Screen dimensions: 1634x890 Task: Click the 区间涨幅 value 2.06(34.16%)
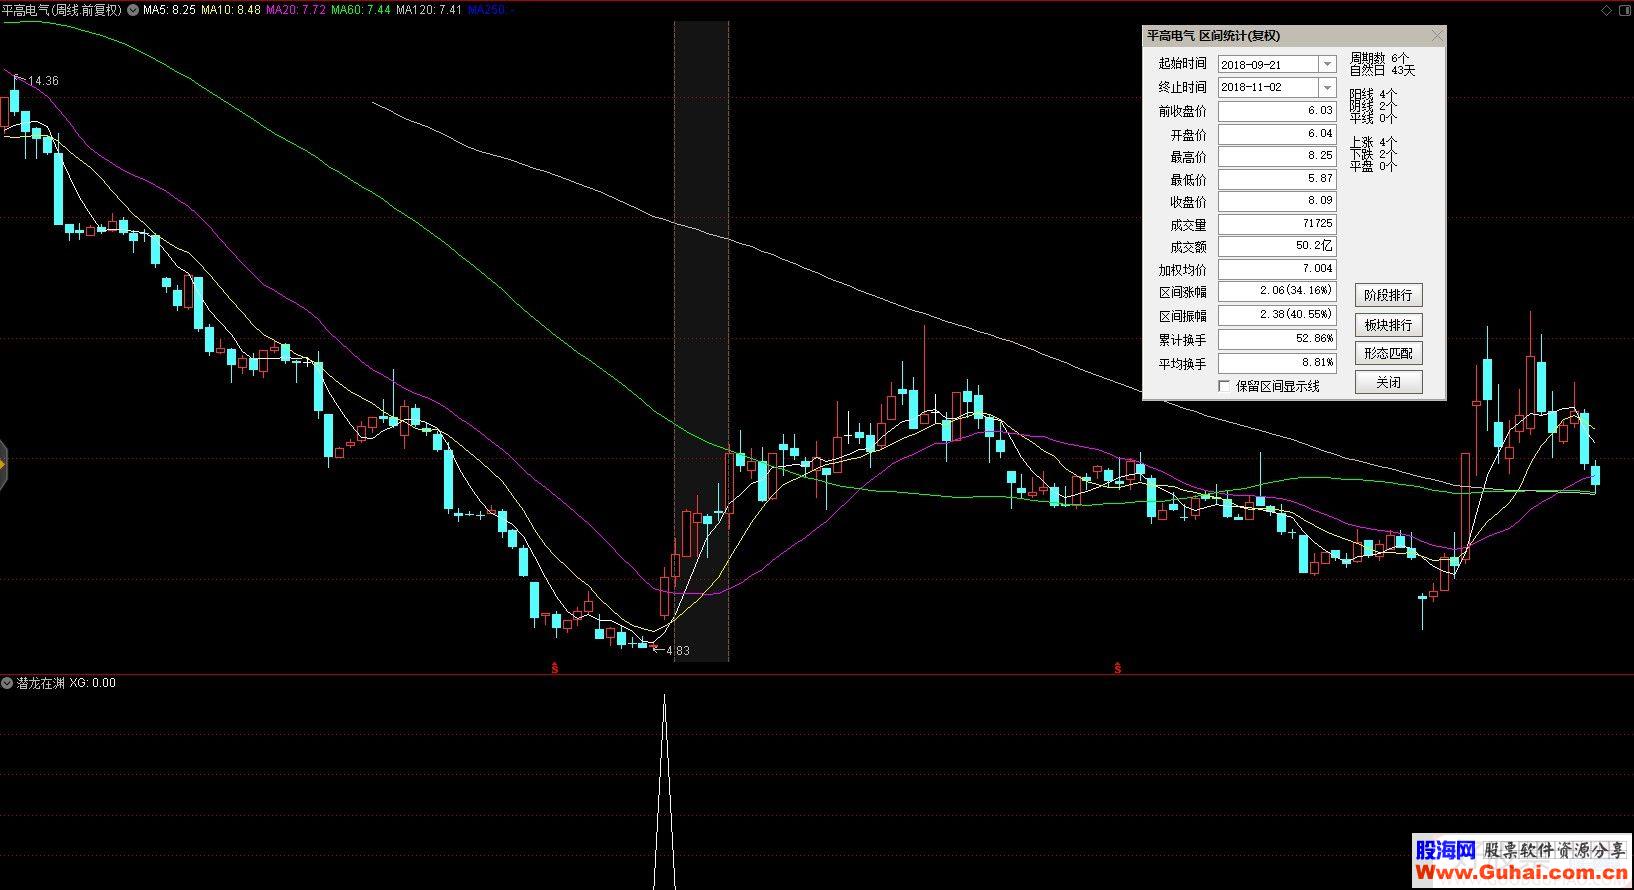1277,291
